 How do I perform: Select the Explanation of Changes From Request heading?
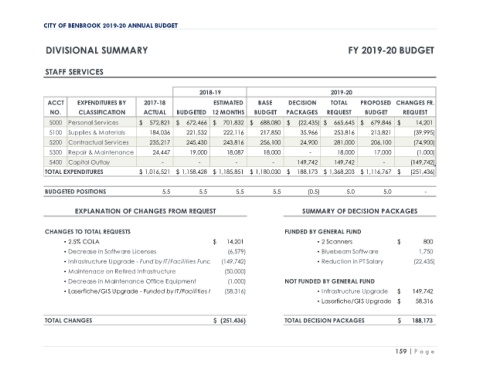point(145,211)
